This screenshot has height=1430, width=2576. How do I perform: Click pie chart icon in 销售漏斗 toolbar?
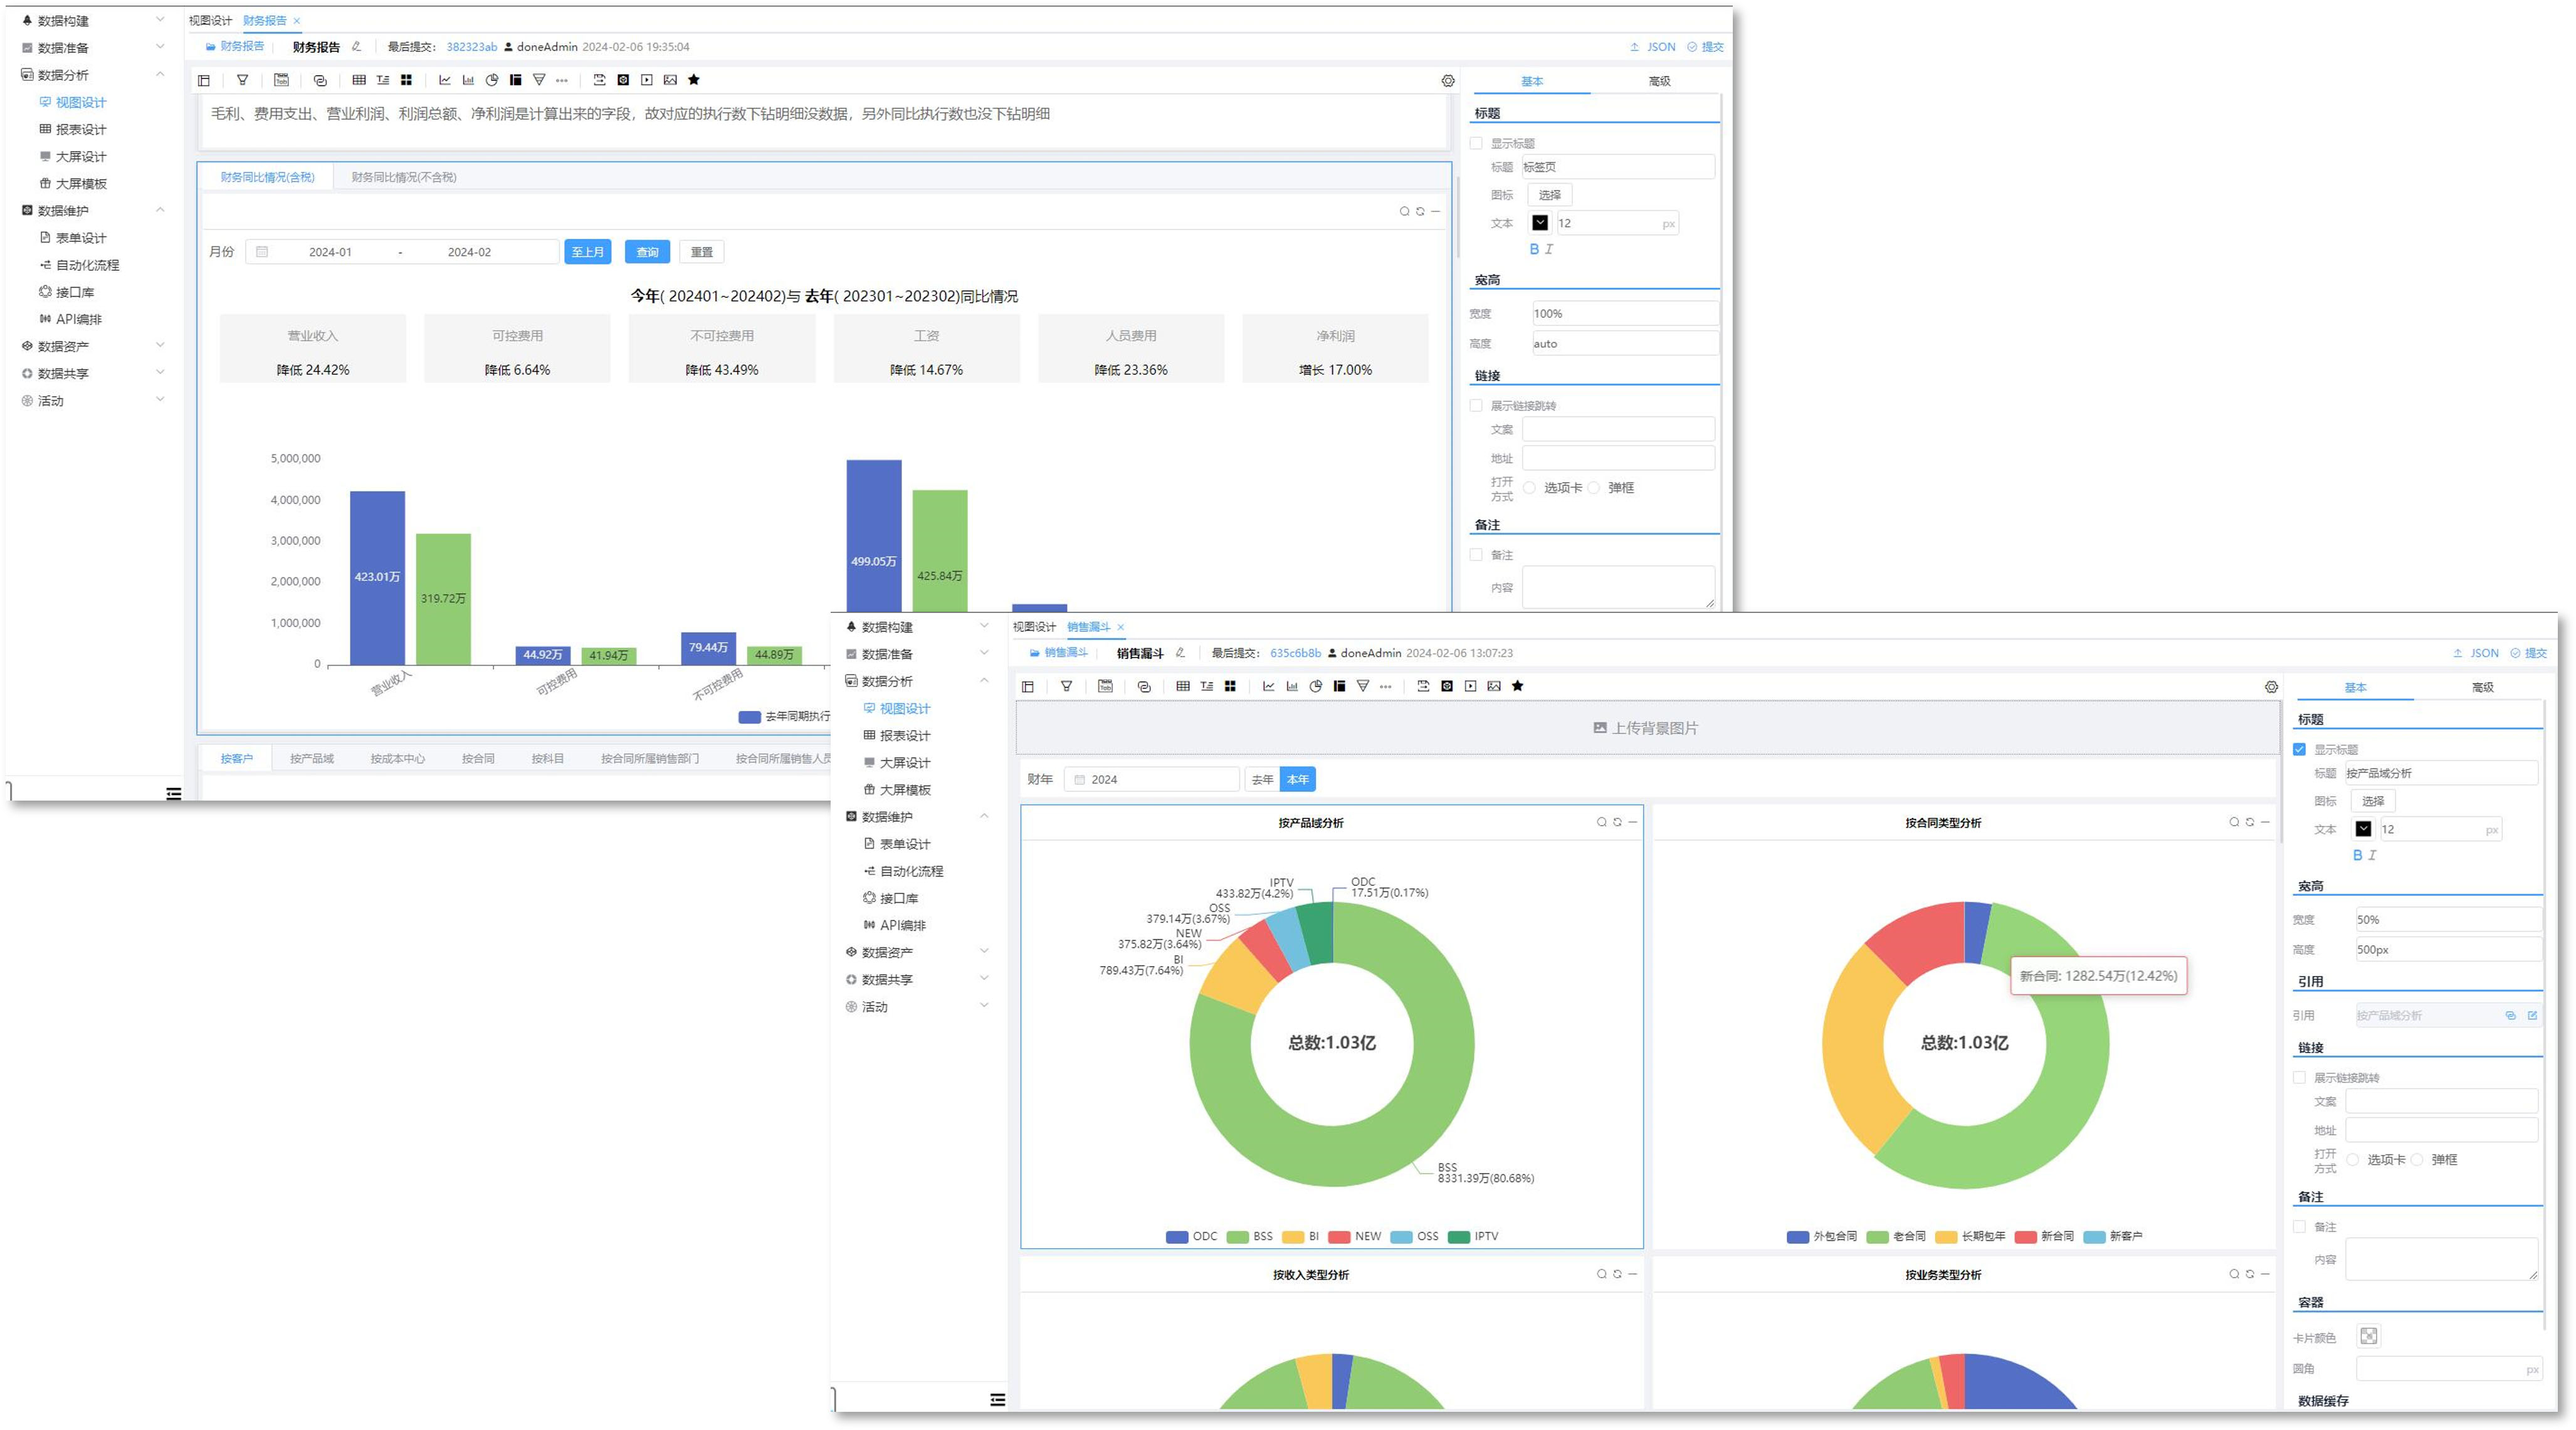click(x=1316, y=686)
